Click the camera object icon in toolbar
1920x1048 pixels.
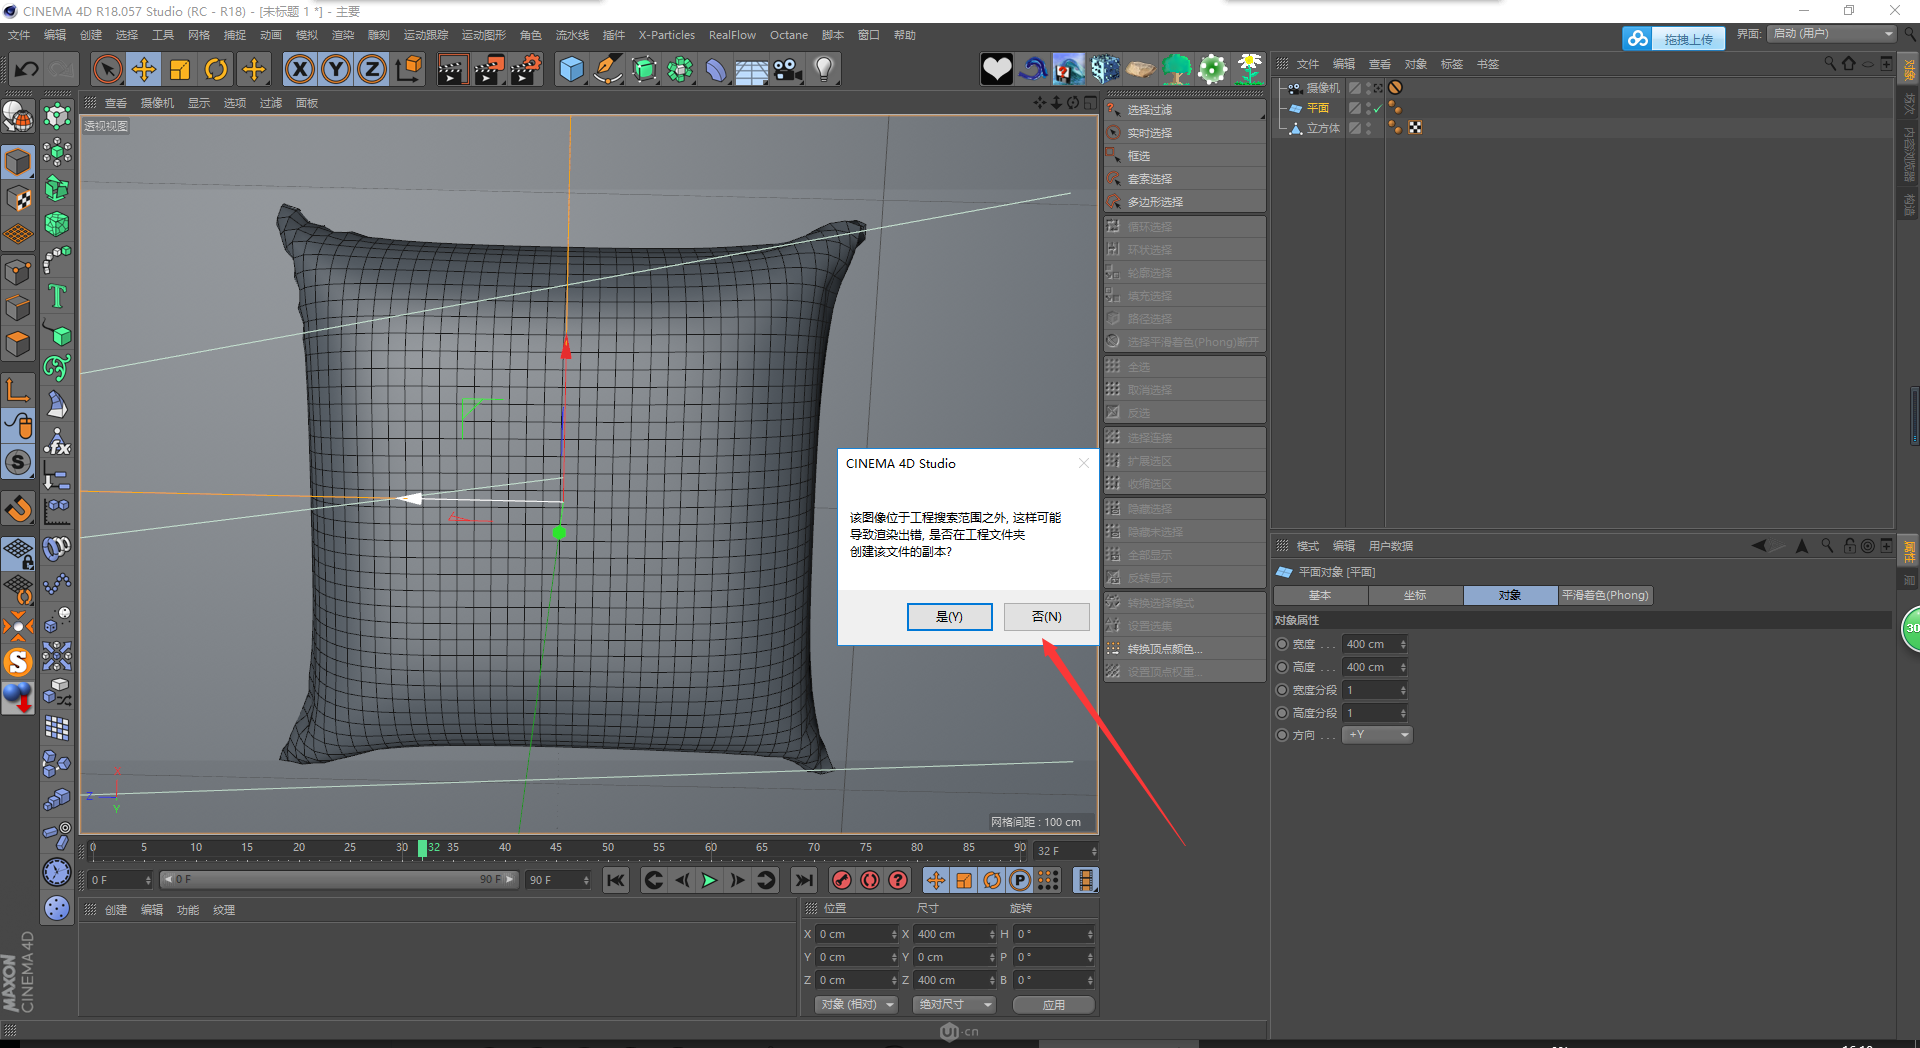point(788,69)
